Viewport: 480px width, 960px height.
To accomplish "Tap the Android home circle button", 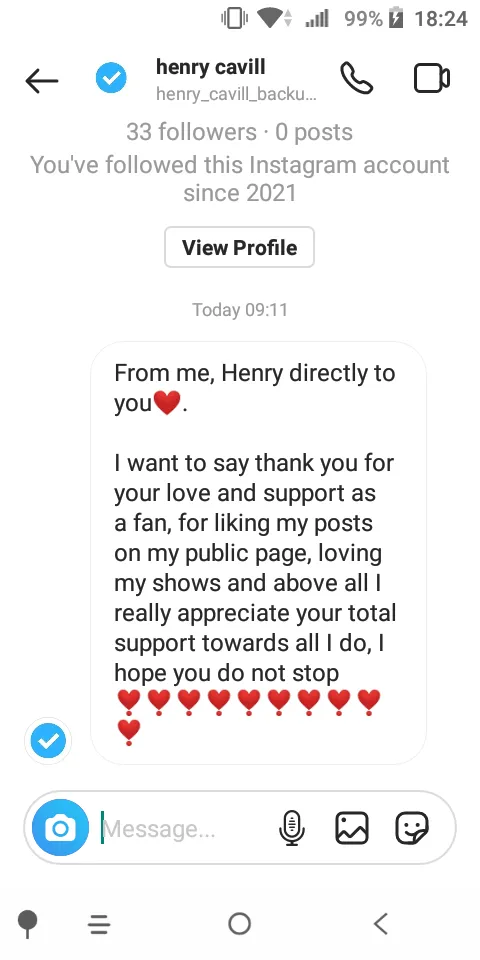I will click(x=239, y=923).
